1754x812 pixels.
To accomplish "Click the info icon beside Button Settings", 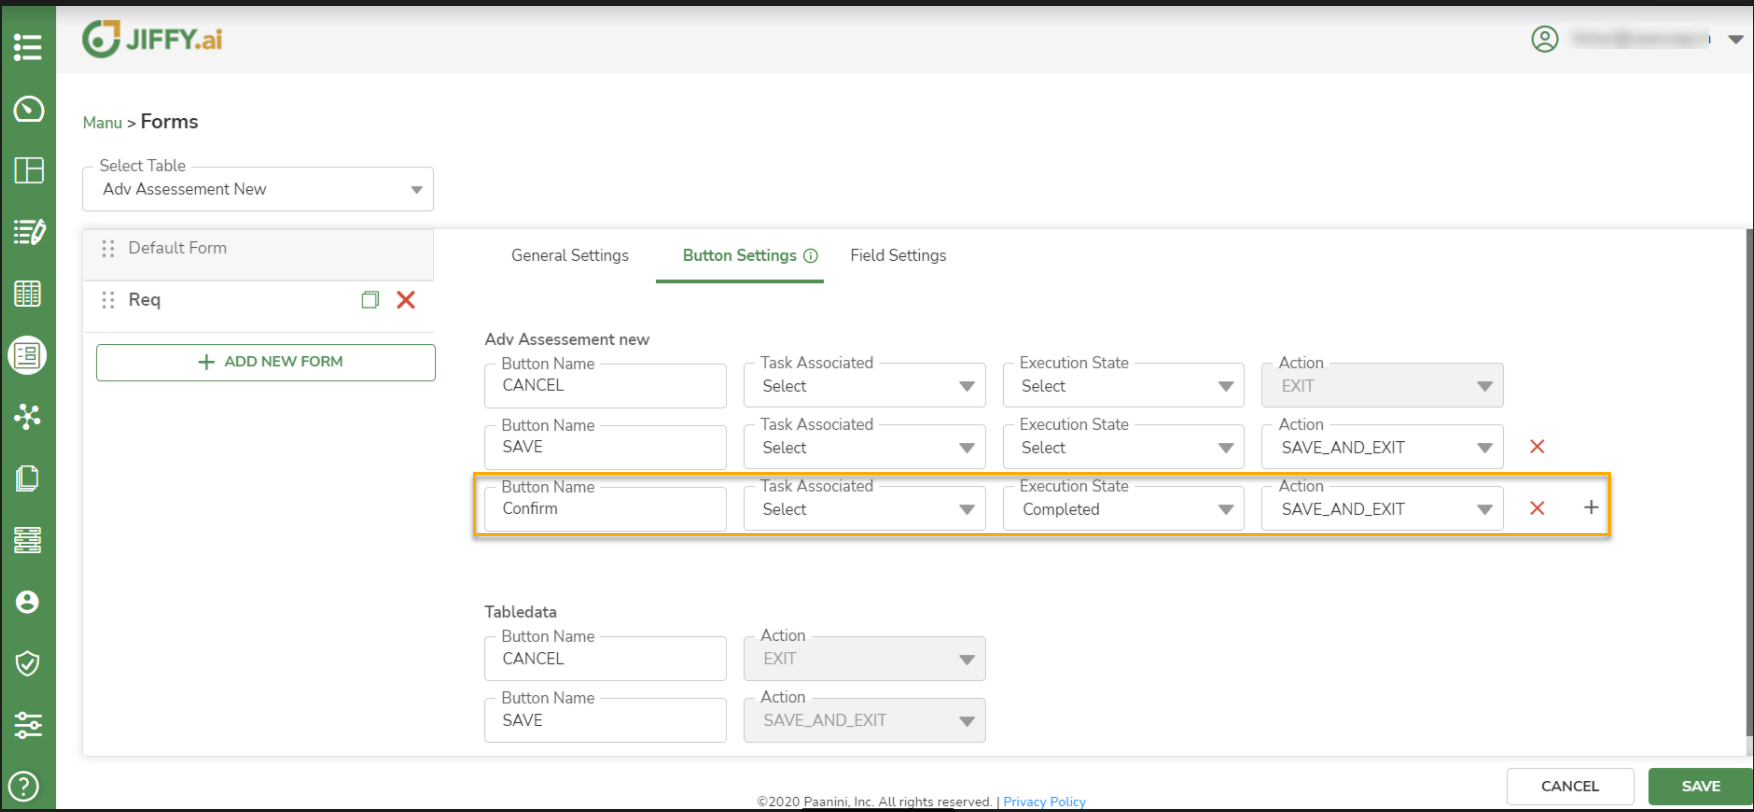I will click(x=811, y=256).
